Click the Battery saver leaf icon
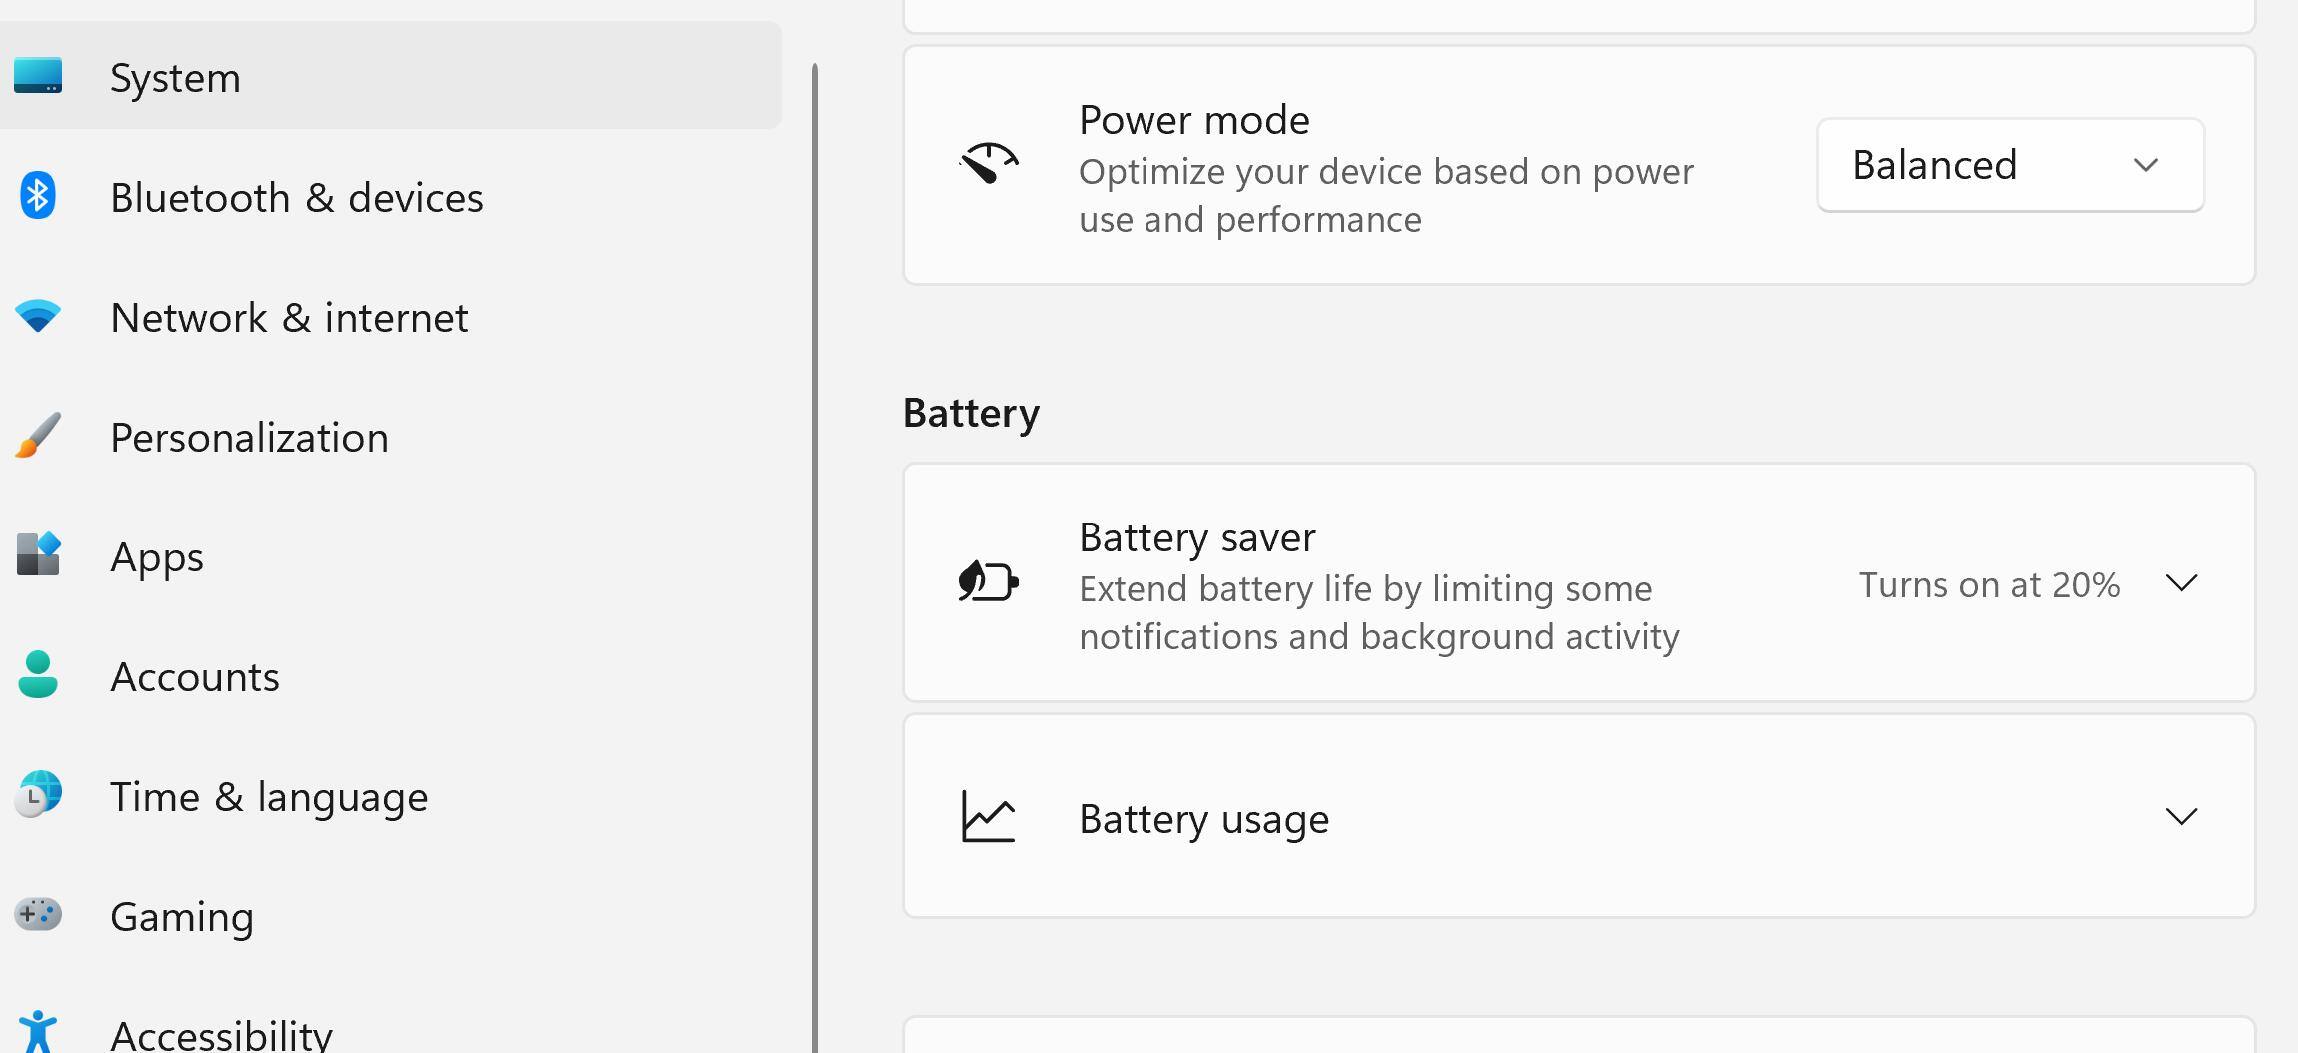This screenshot has height=1053, width=2298. pos(988,582)
